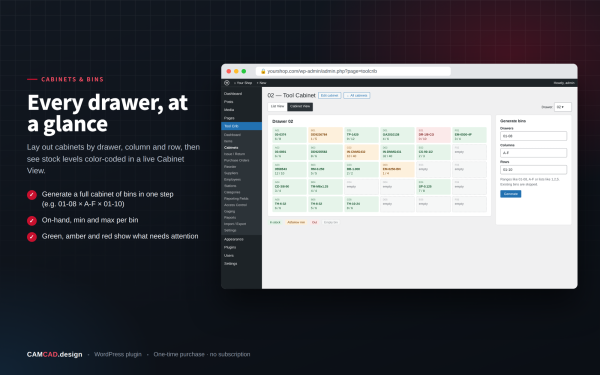
Task: Open the Posts menu item
Action: click(228, 102)
